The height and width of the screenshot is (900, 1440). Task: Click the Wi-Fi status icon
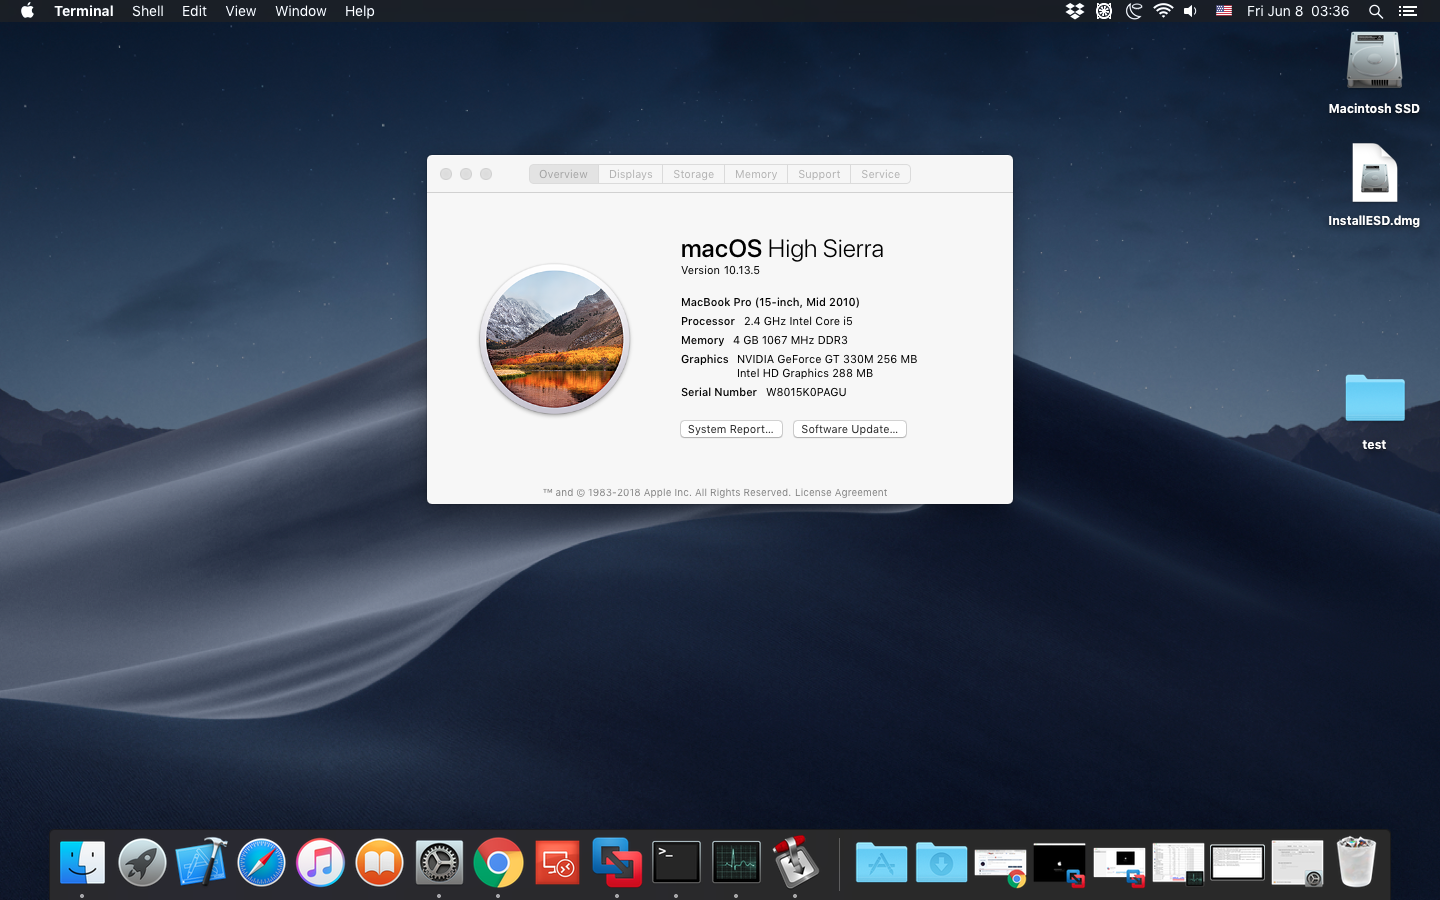pyautogui.click(x=1163, y=11)
